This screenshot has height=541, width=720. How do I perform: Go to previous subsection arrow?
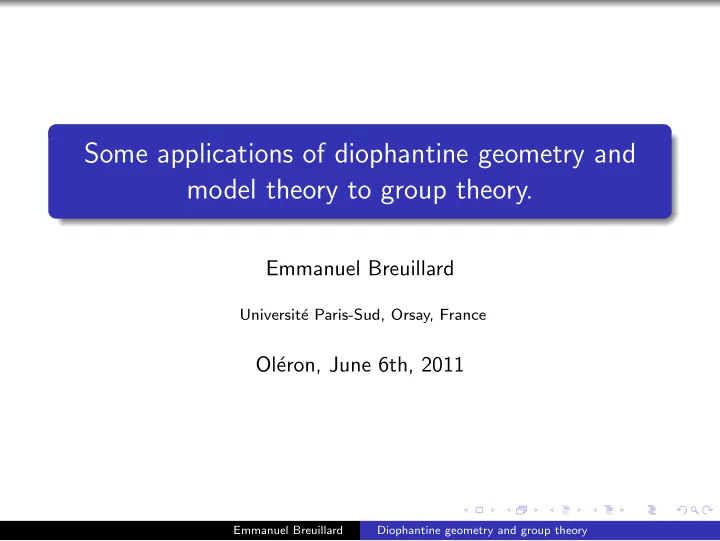[x=552, y=510]
